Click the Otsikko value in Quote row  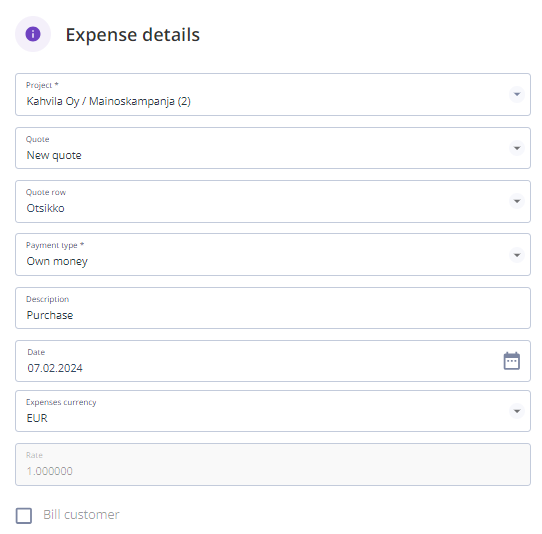pyautogui.click(x=45, y=208)
